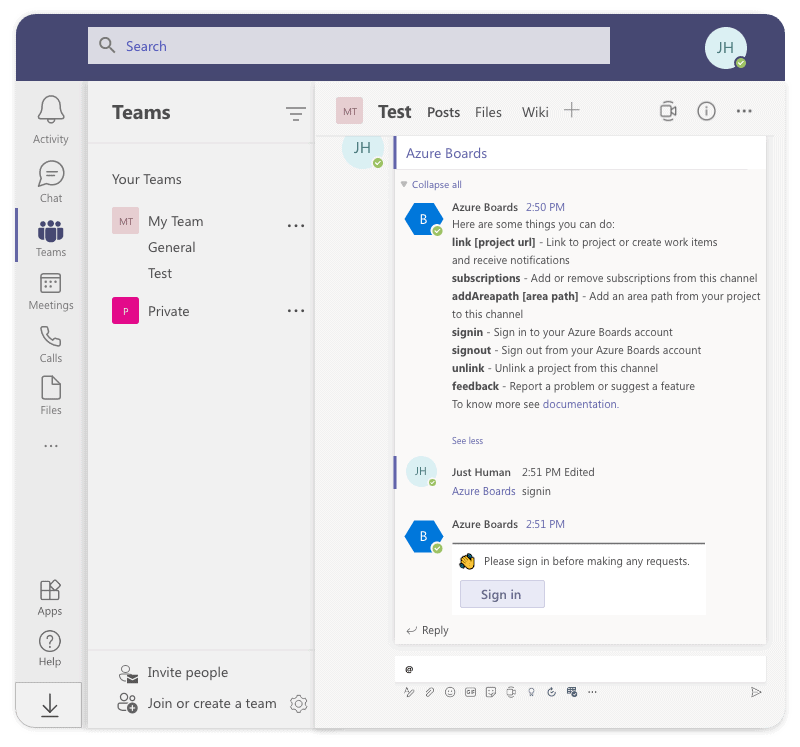
Task: Open the Activity feed
Action: pos(50,118)
